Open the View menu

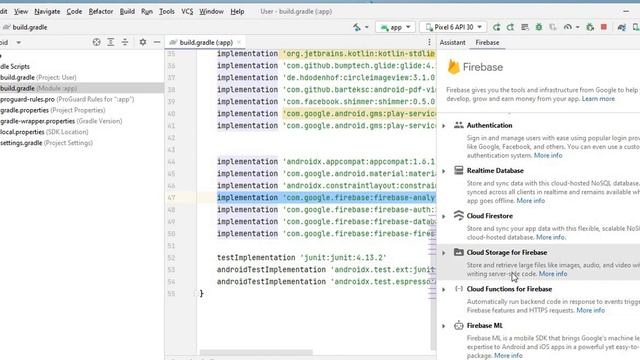click(21, 11)
